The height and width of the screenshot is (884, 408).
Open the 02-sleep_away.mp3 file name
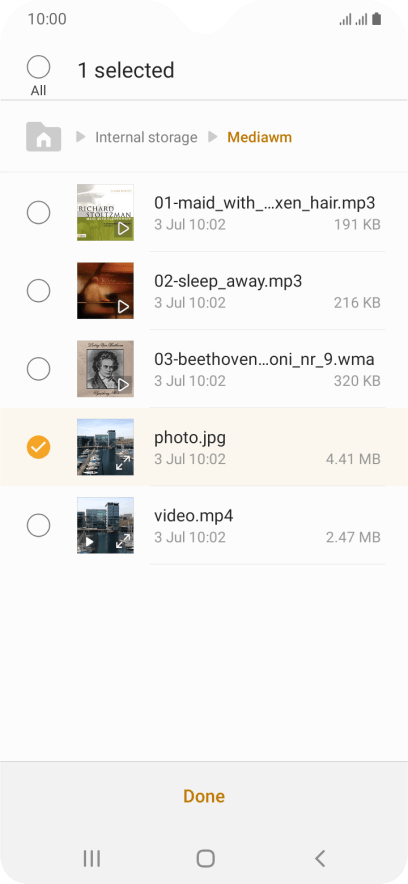coord(228,281)
